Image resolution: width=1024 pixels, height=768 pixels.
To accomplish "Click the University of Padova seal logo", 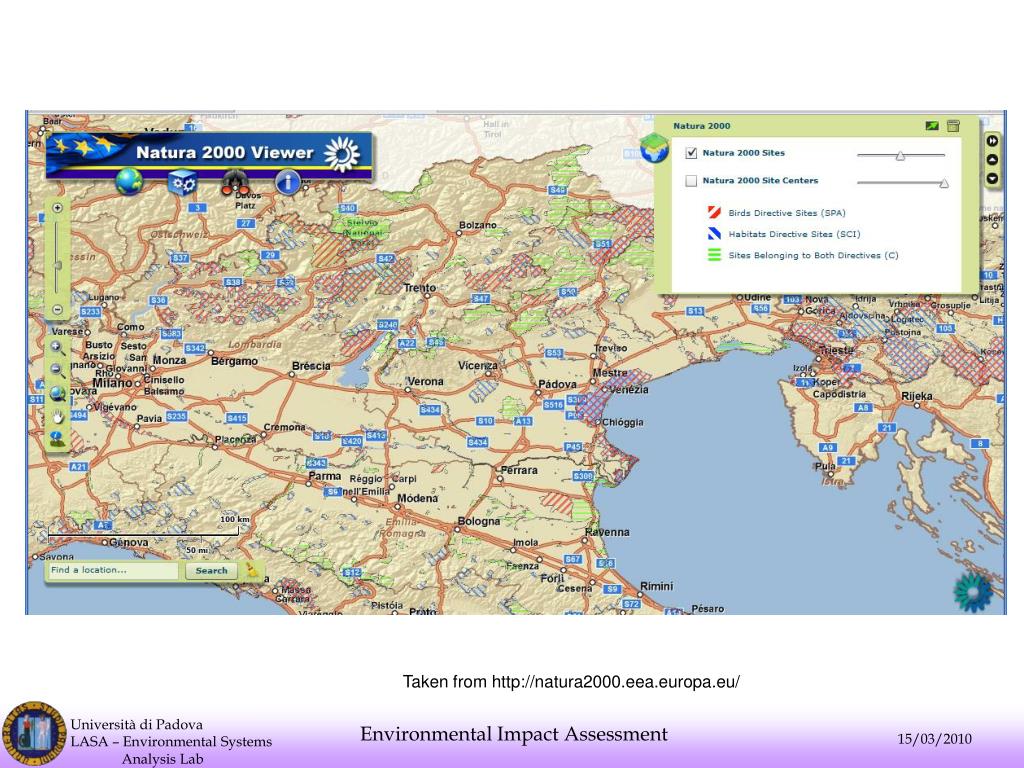I will 34,733.
